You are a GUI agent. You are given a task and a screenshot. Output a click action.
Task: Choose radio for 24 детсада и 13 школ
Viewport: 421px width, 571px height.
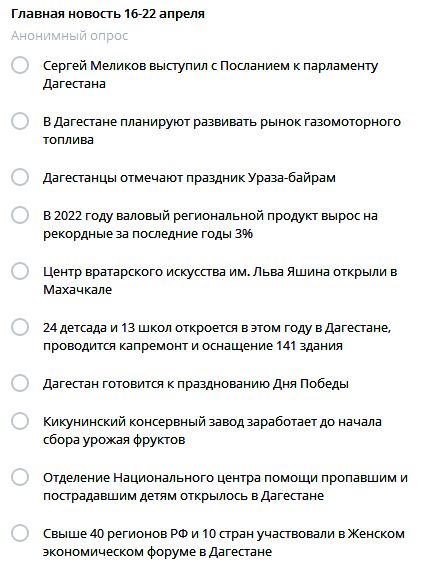click(x=20, y=327)
